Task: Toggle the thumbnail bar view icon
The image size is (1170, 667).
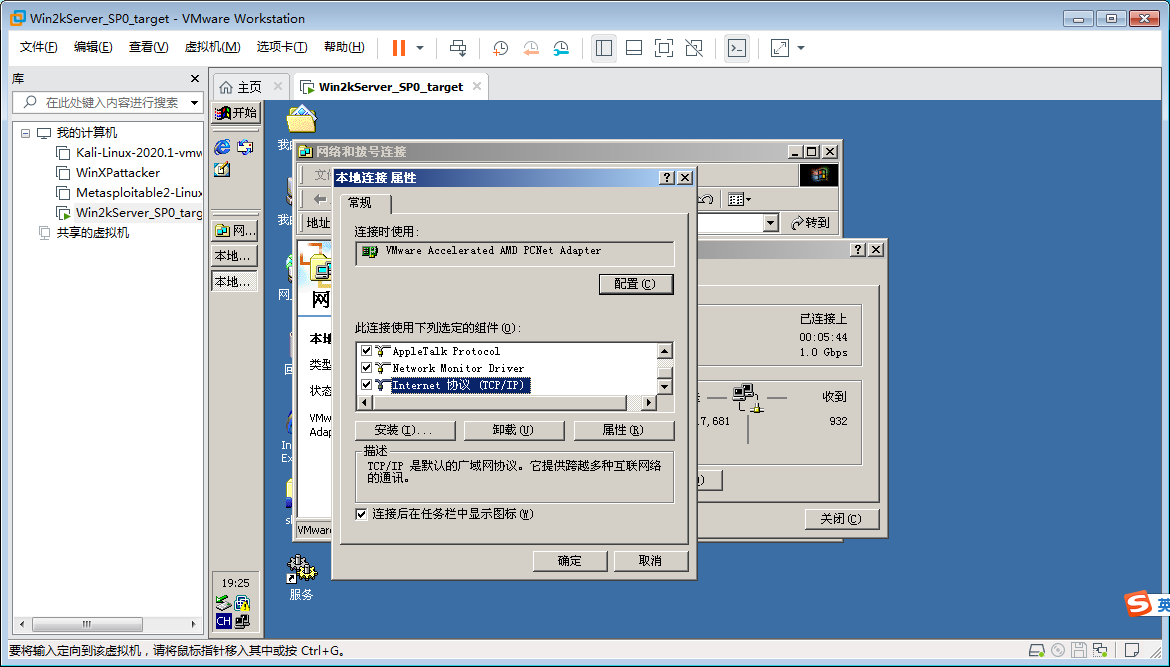Action: [x=634, y=48]
